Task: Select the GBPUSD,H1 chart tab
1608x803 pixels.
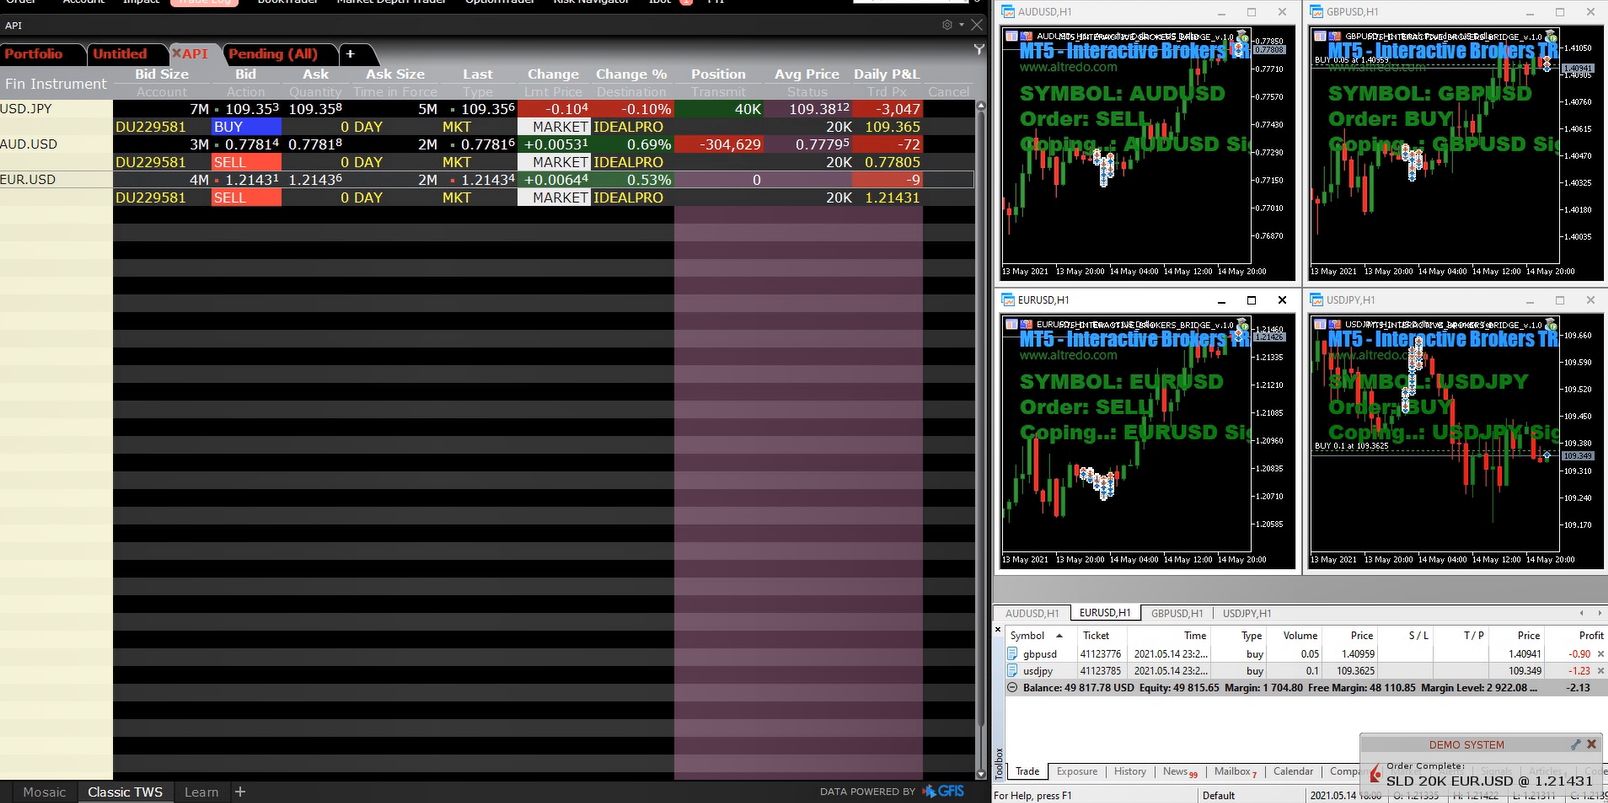Action: (x=1177, y=613)
